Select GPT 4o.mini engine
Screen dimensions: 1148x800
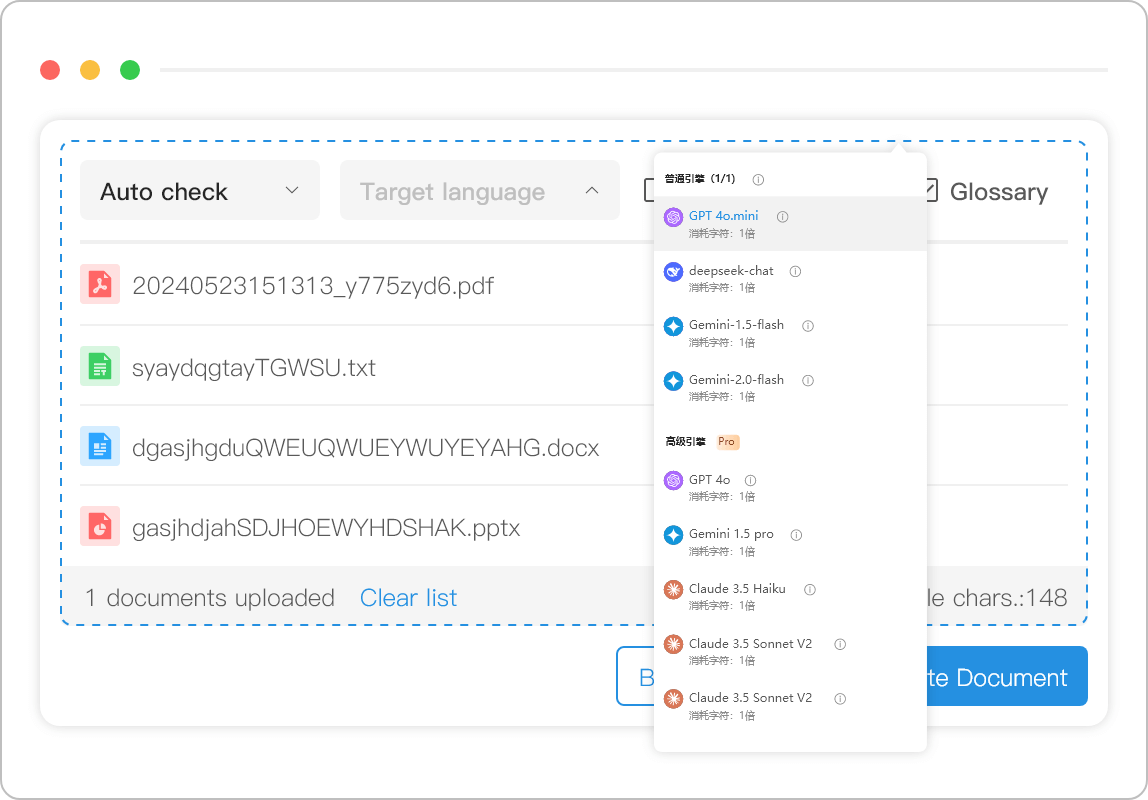click(790, 224)
